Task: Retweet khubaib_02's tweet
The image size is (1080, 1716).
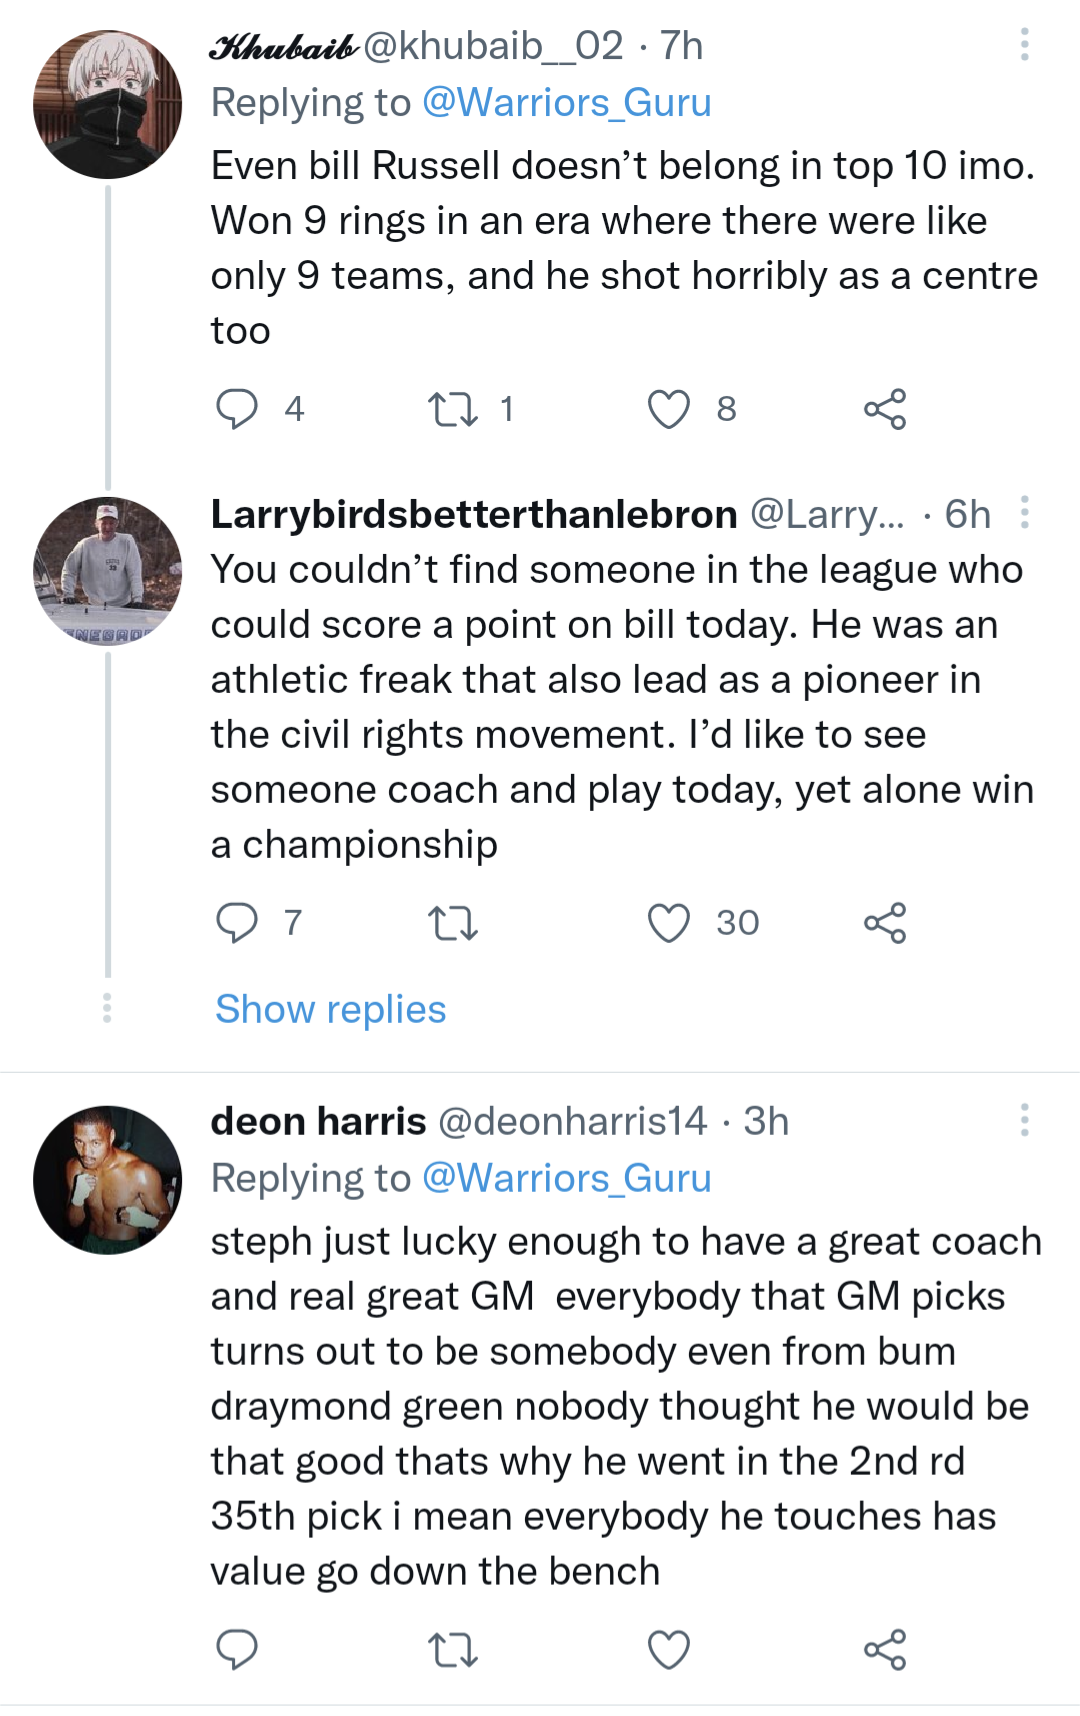Action: [x=452, y=409]
